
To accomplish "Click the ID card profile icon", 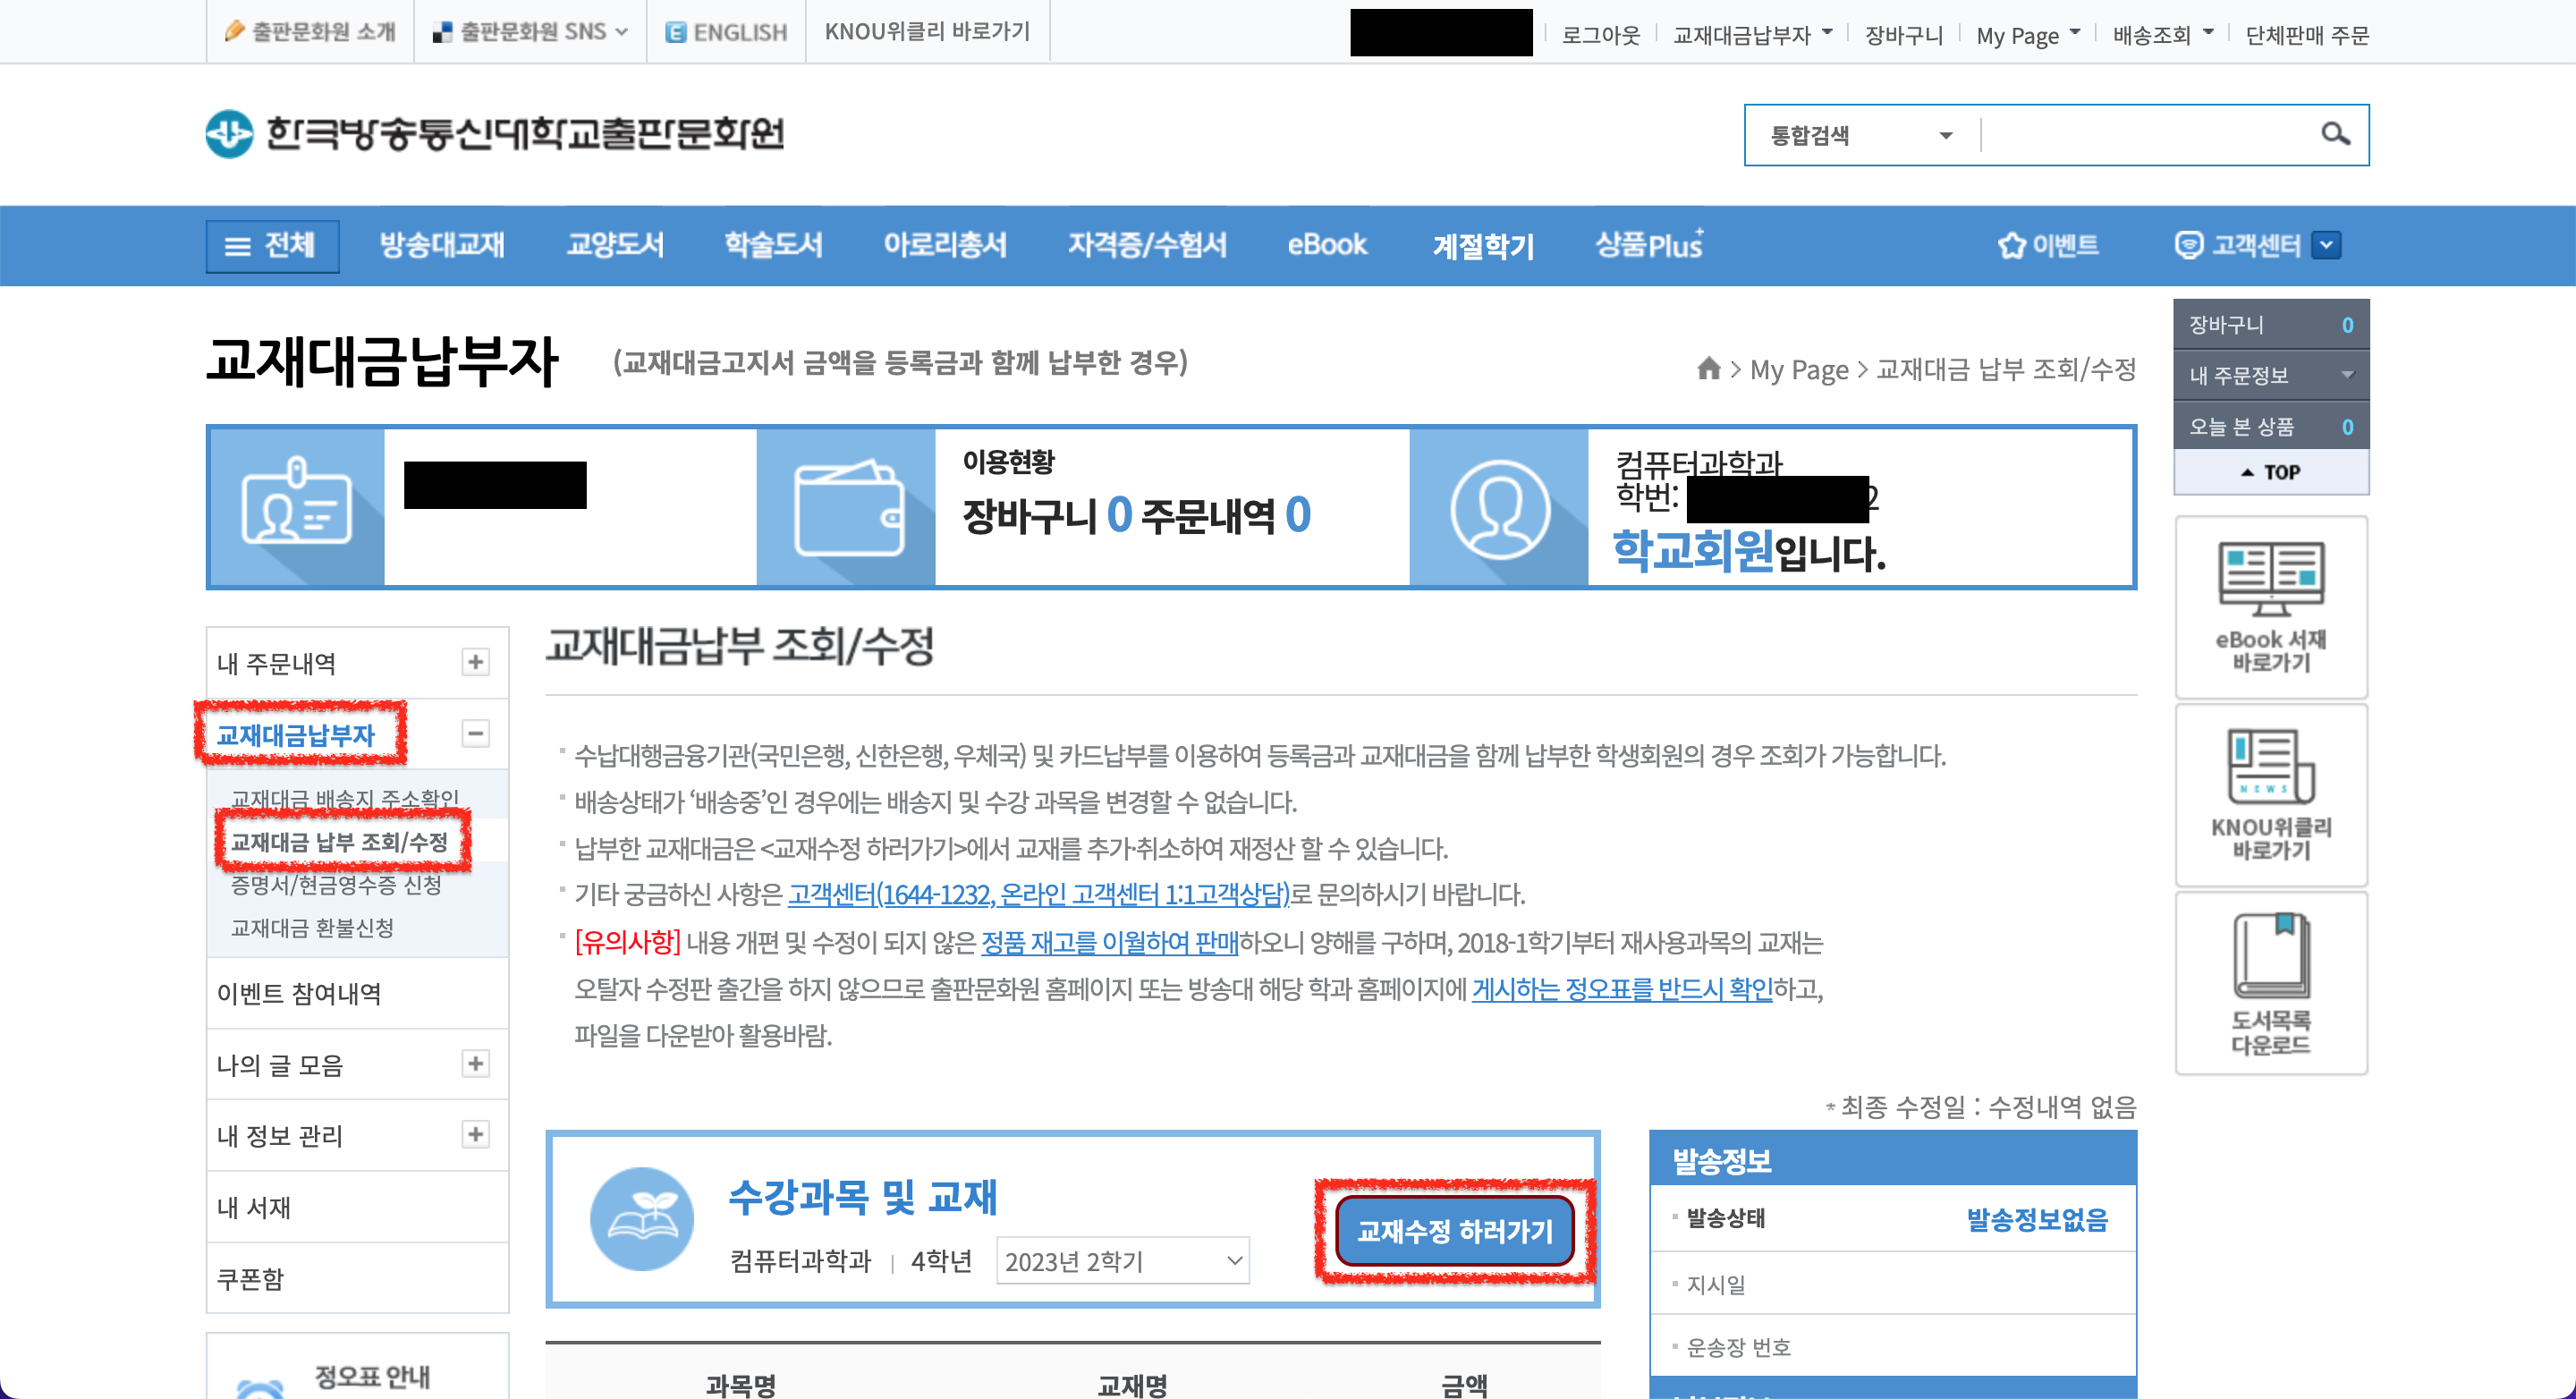I will 296,508.
